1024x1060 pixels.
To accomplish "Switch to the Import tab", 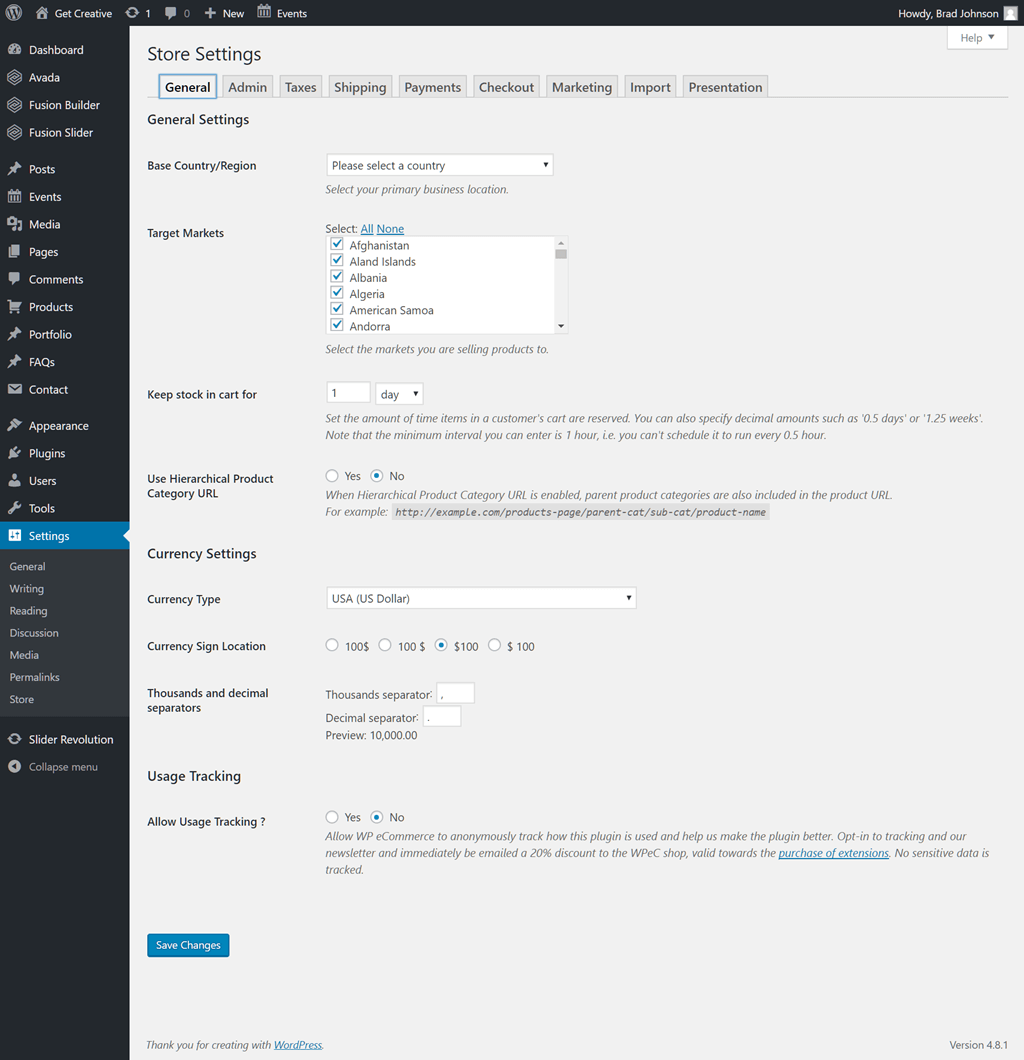I will pyautogui.click(x=650, y=87).
